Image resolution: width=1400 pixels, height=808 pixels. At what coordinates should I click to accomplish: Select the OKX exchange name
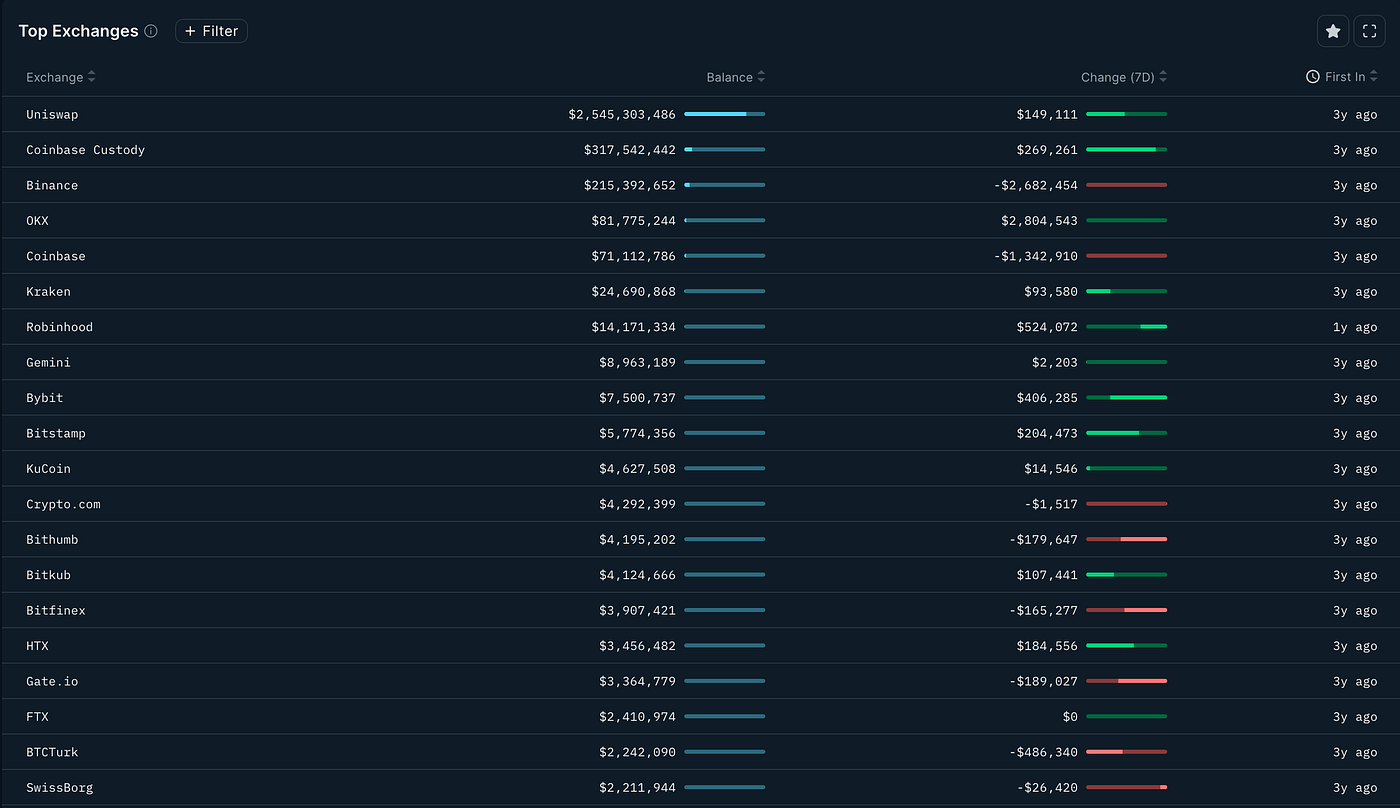tap(37, 221)
